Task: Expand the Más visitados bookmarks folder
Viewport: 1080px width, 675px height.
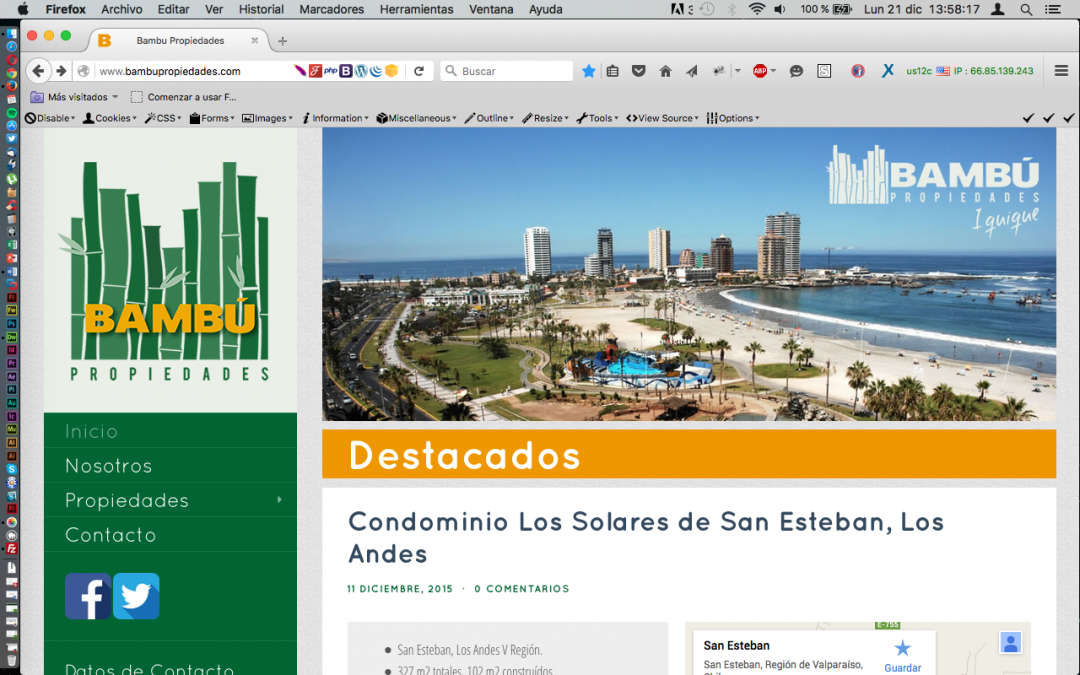Action: pyautogui.click(x=74, y=97)
